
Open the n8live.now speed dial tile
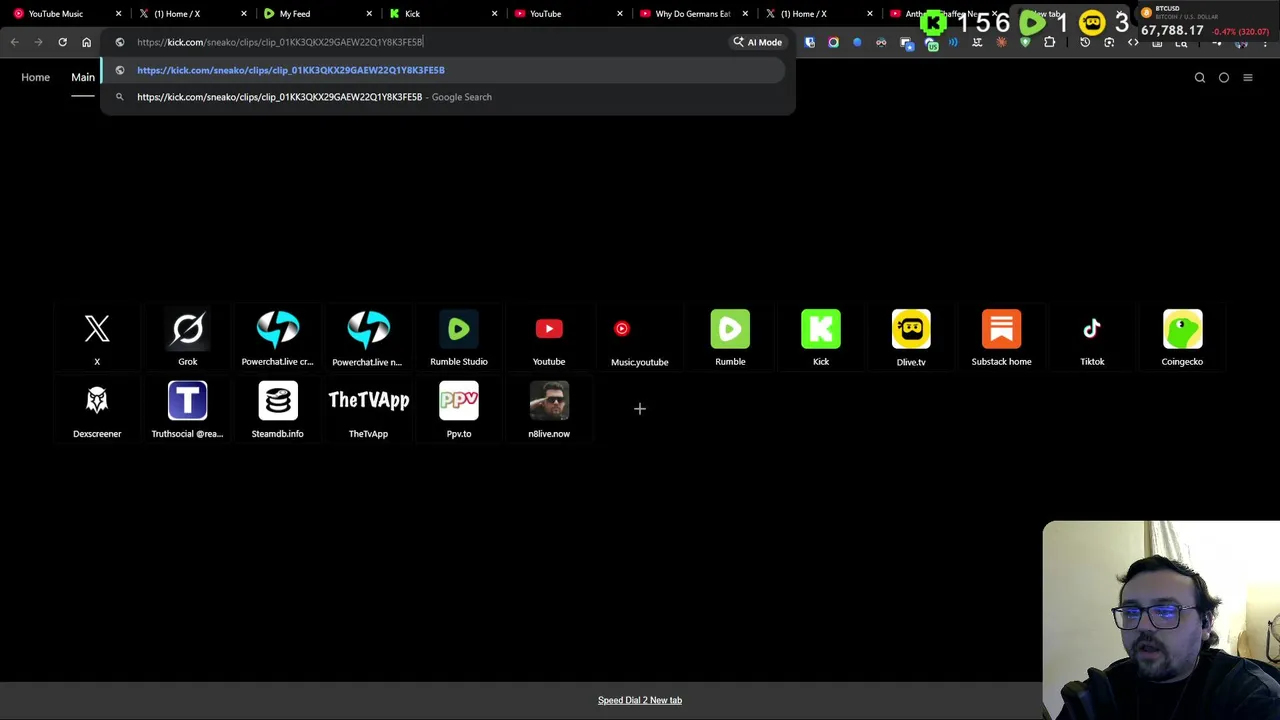click(549, 410)
